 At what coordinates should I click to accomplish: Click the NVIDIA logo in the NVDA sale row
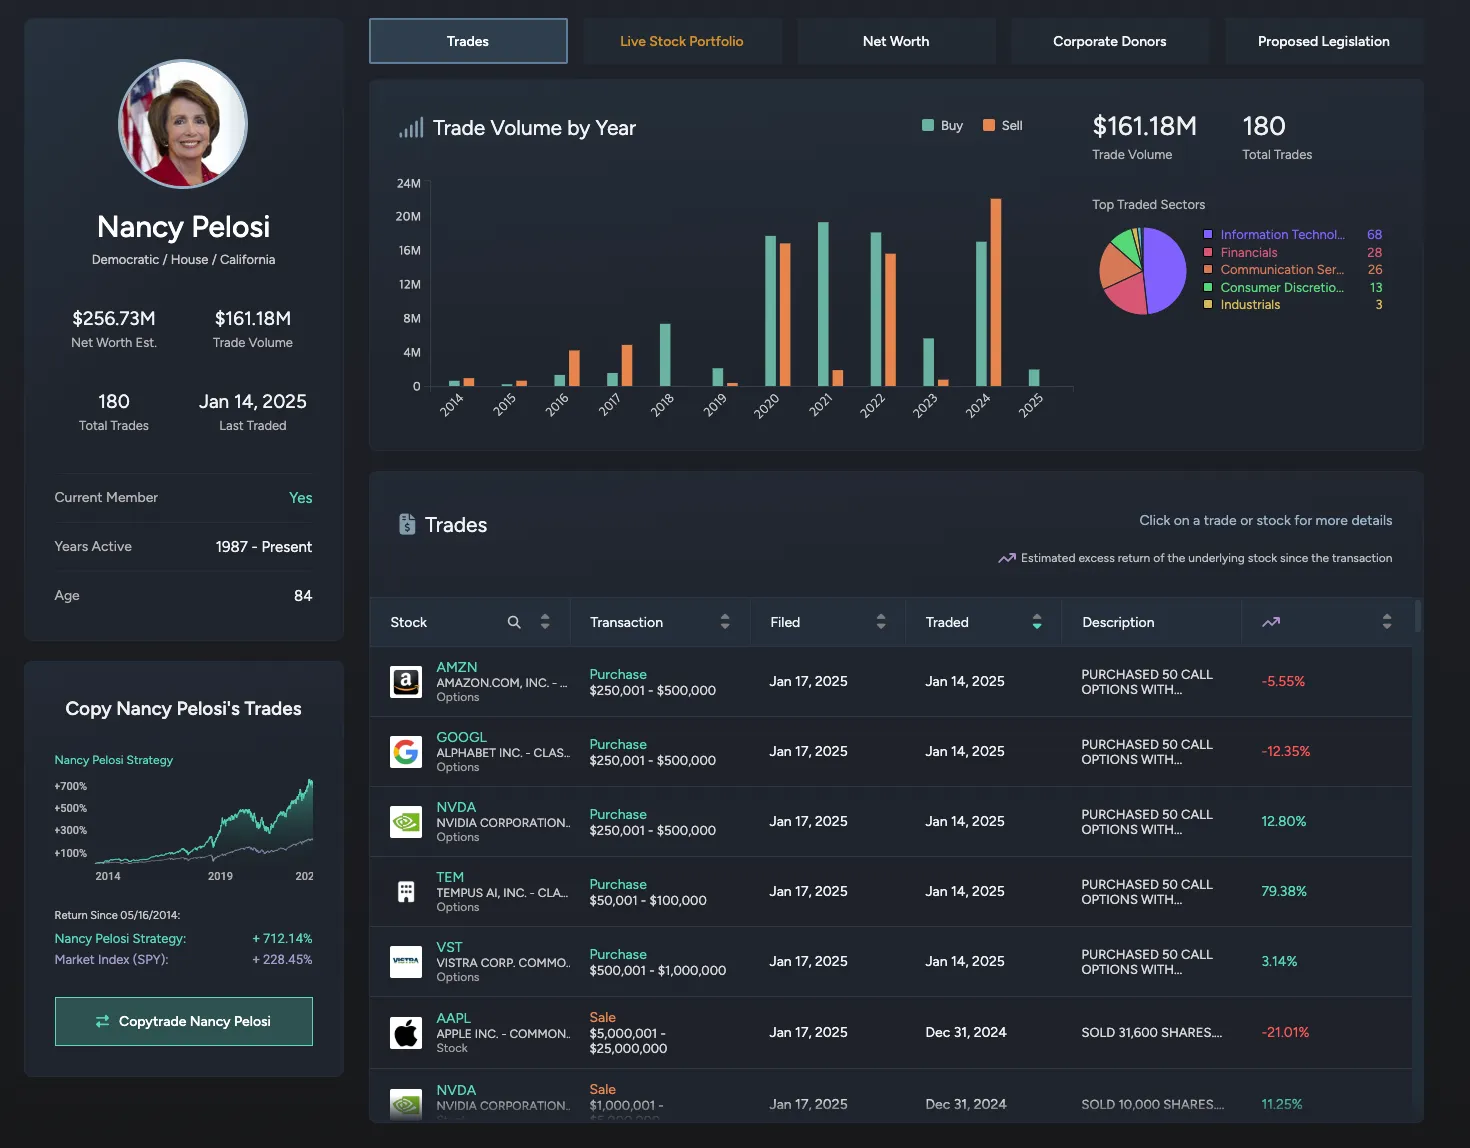click(x=405, y=1104)
